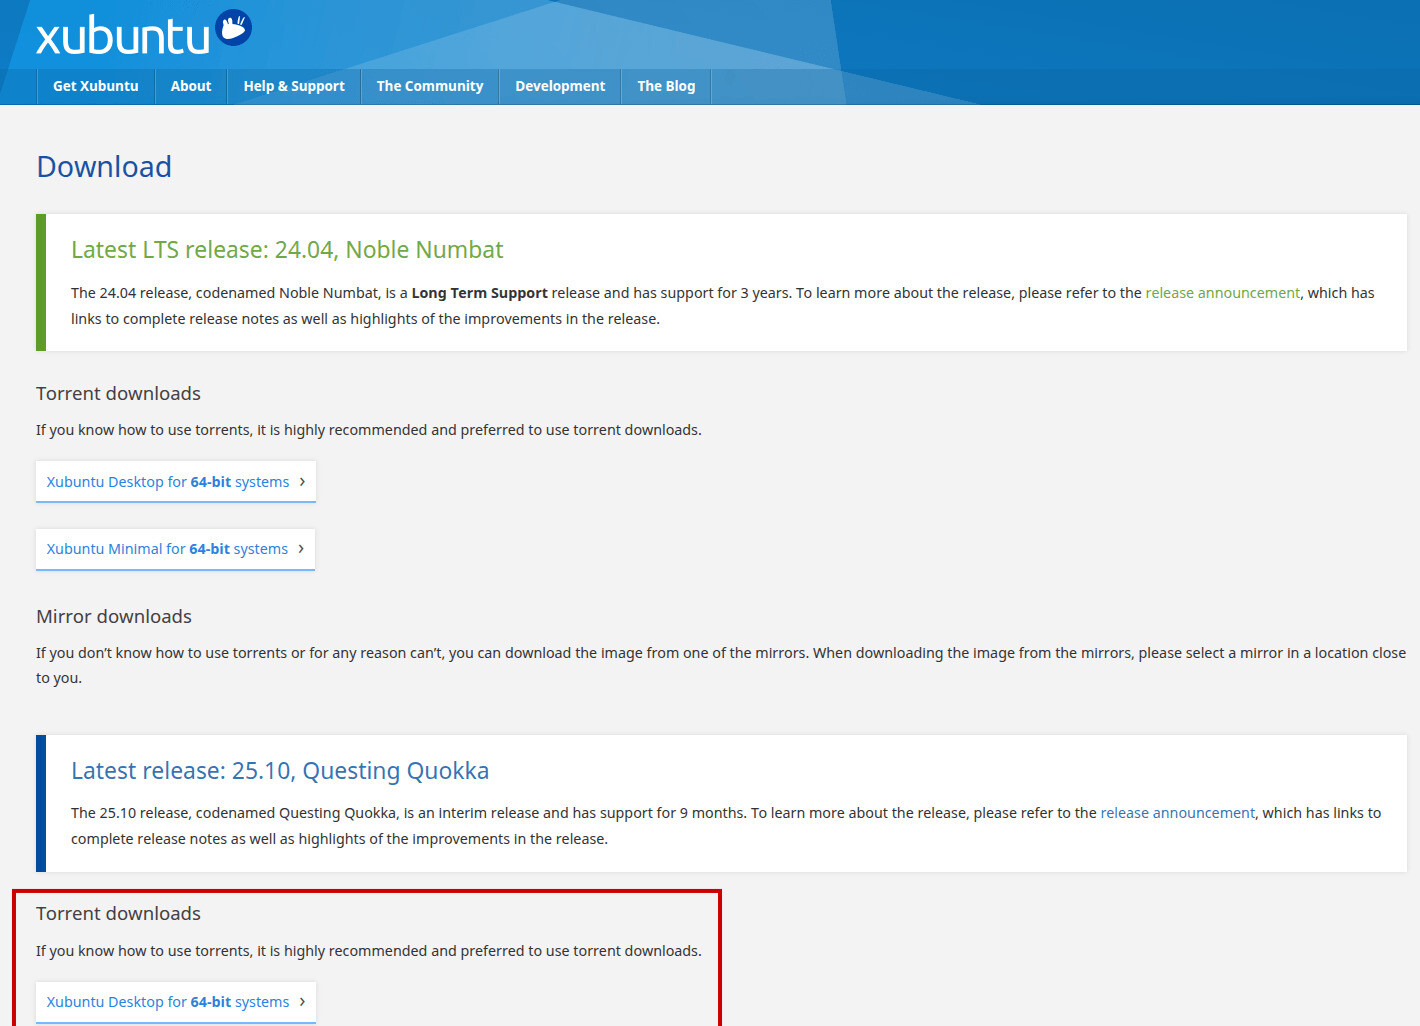Screen dimensions: 1420x1026
Task: Click the Xubuntu mouse logo icon
Action: tap(234, 28)
